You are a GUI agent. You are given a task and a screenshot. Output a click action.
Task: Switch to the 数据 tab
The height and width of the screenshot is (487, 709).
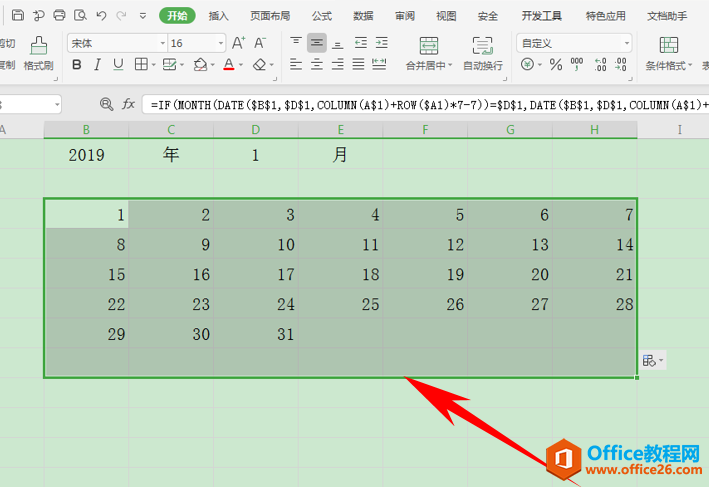[363, 16]
